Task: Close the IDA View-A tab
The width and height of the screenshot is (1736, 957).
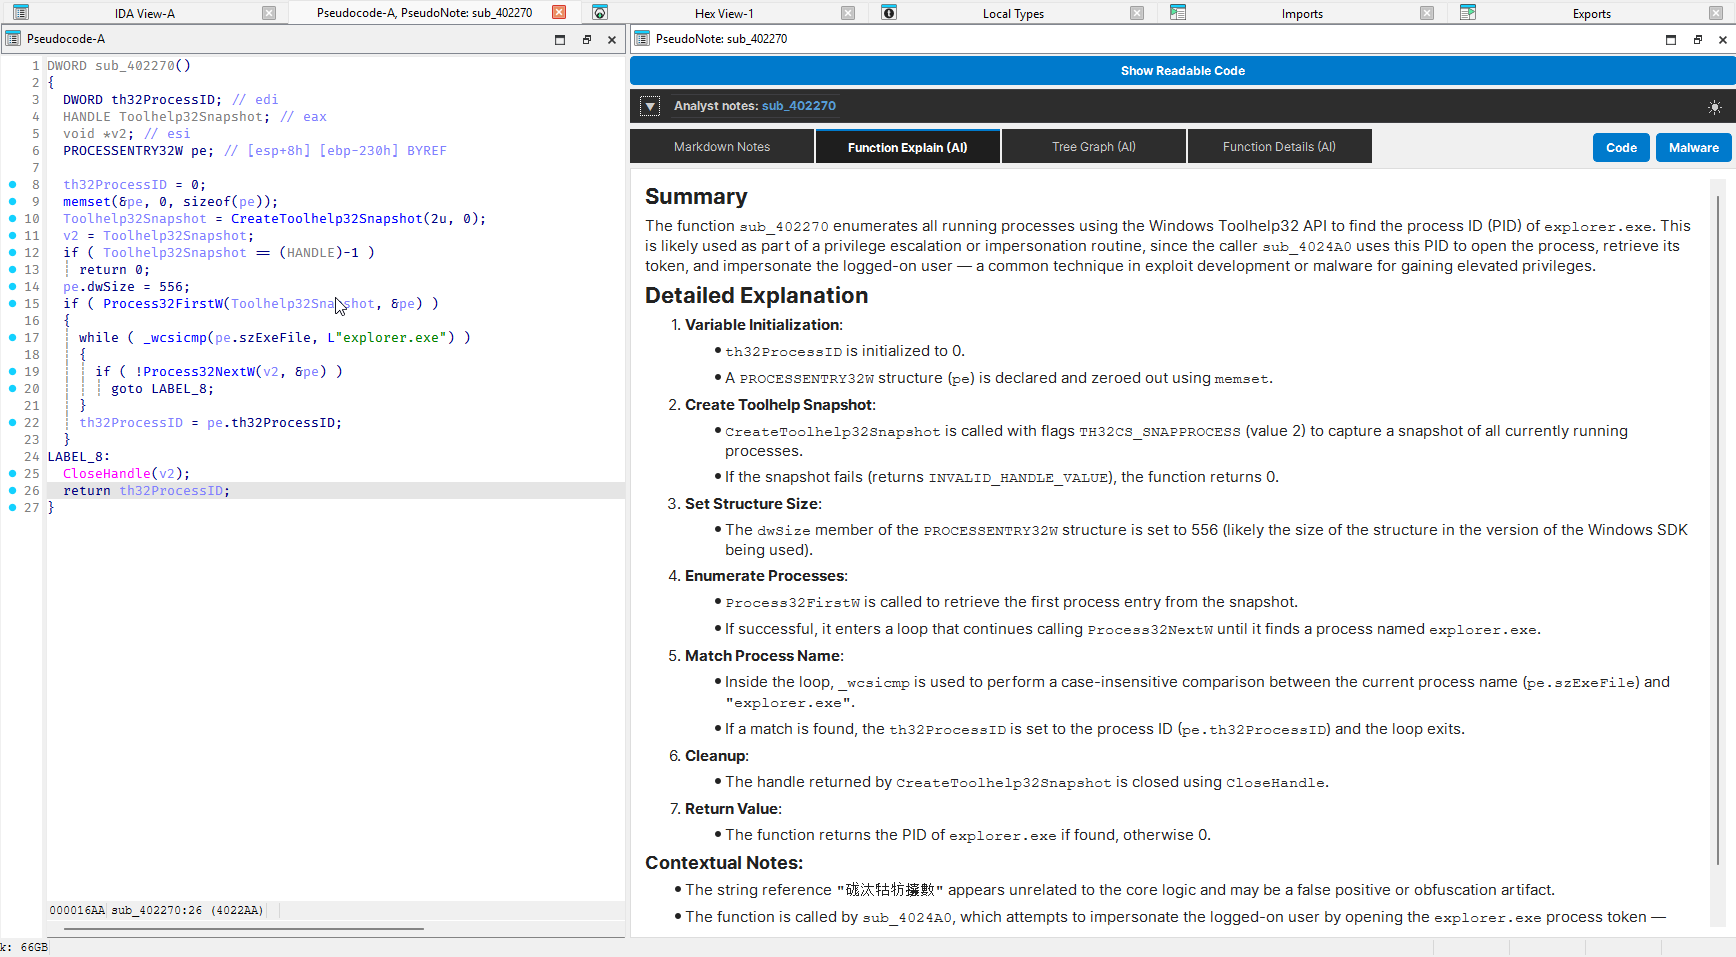Action: (269, 13)
